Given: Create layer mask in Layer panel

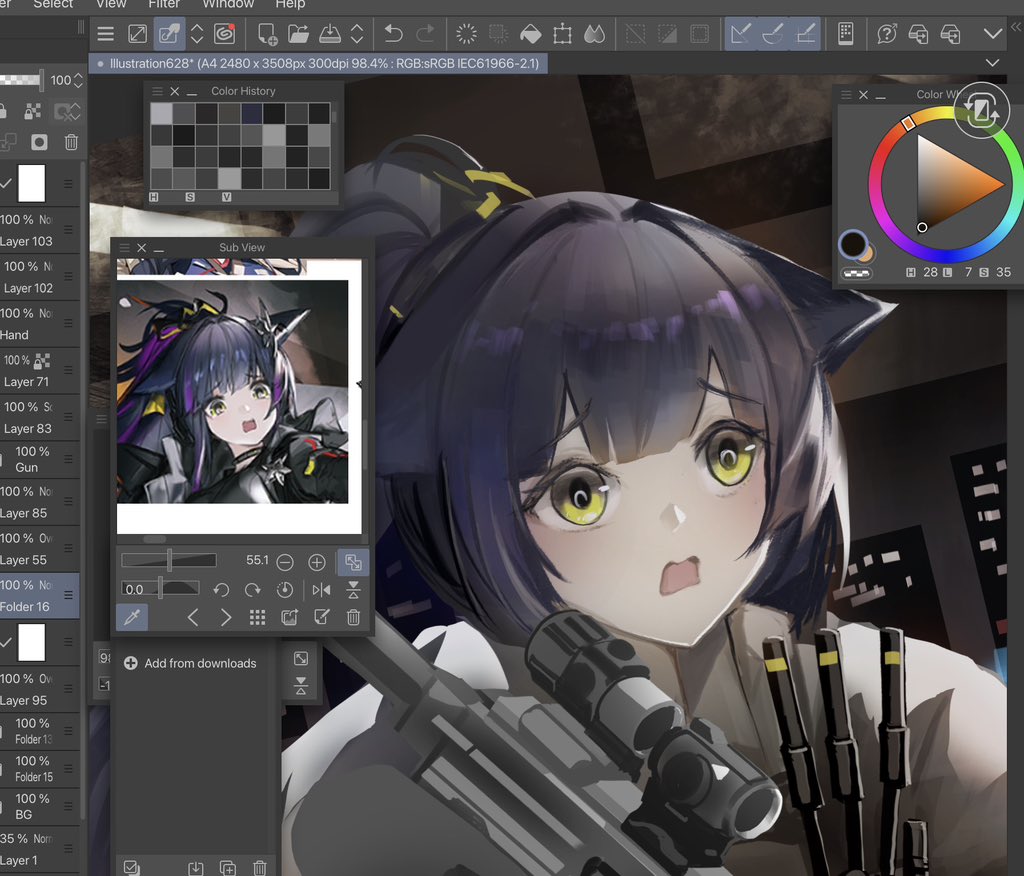Looking at the screenshot, I should pyautogui.click(x=39, y=142).
